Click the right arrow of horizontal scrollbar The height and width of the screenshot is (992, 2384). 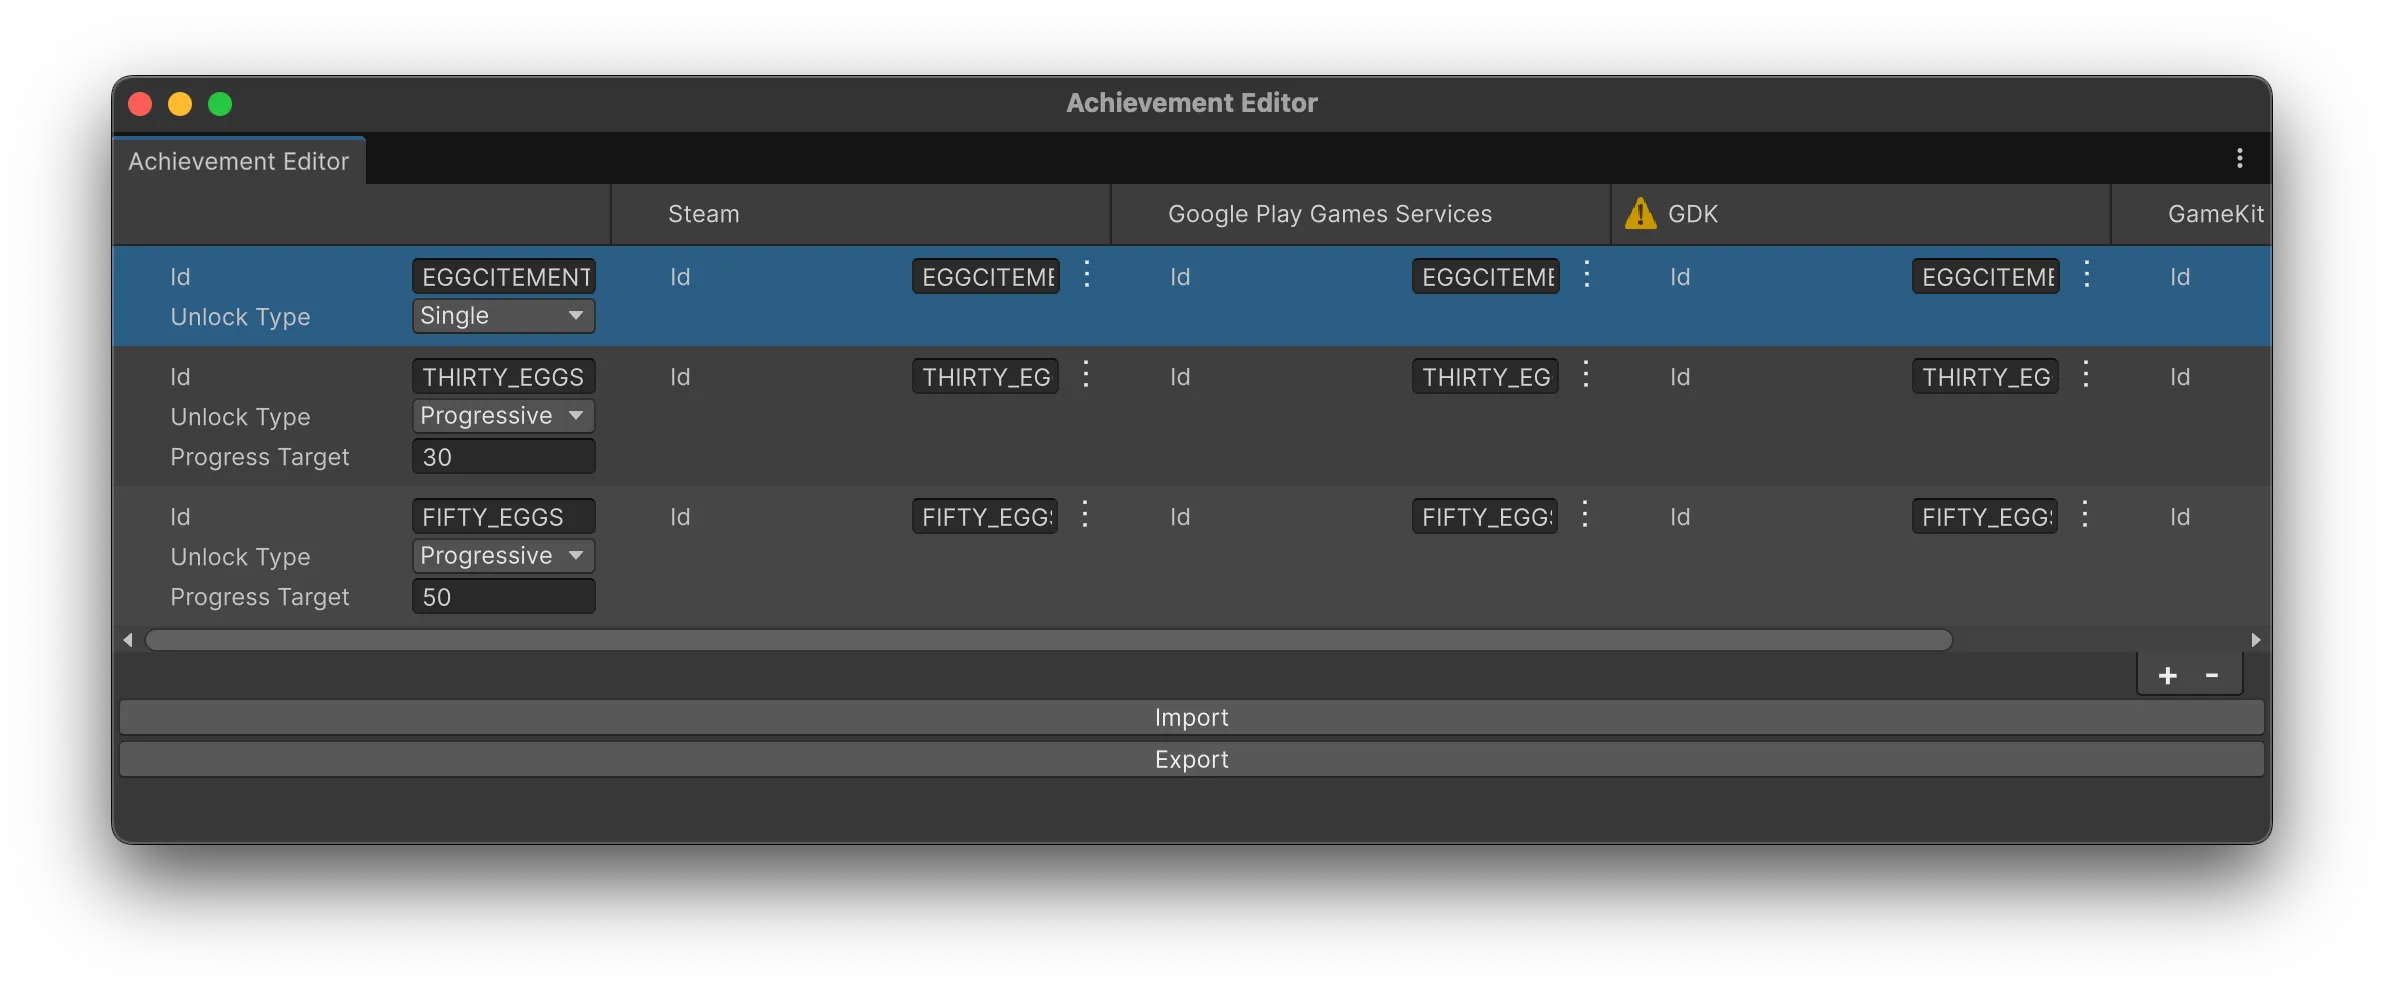(2257, 639)
